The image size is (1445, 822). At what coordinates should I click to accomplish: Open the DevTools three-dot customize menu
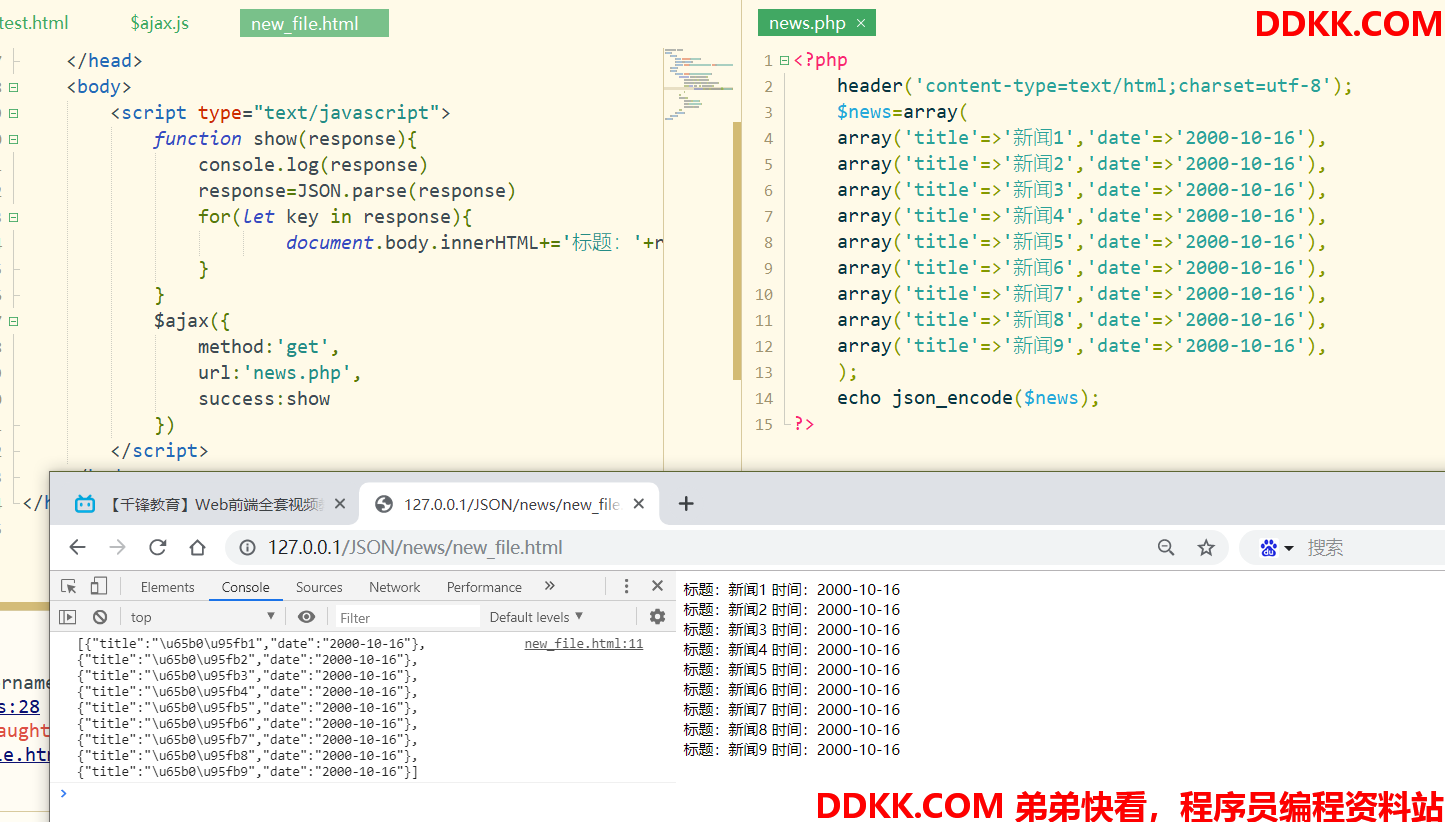(626, 586)
